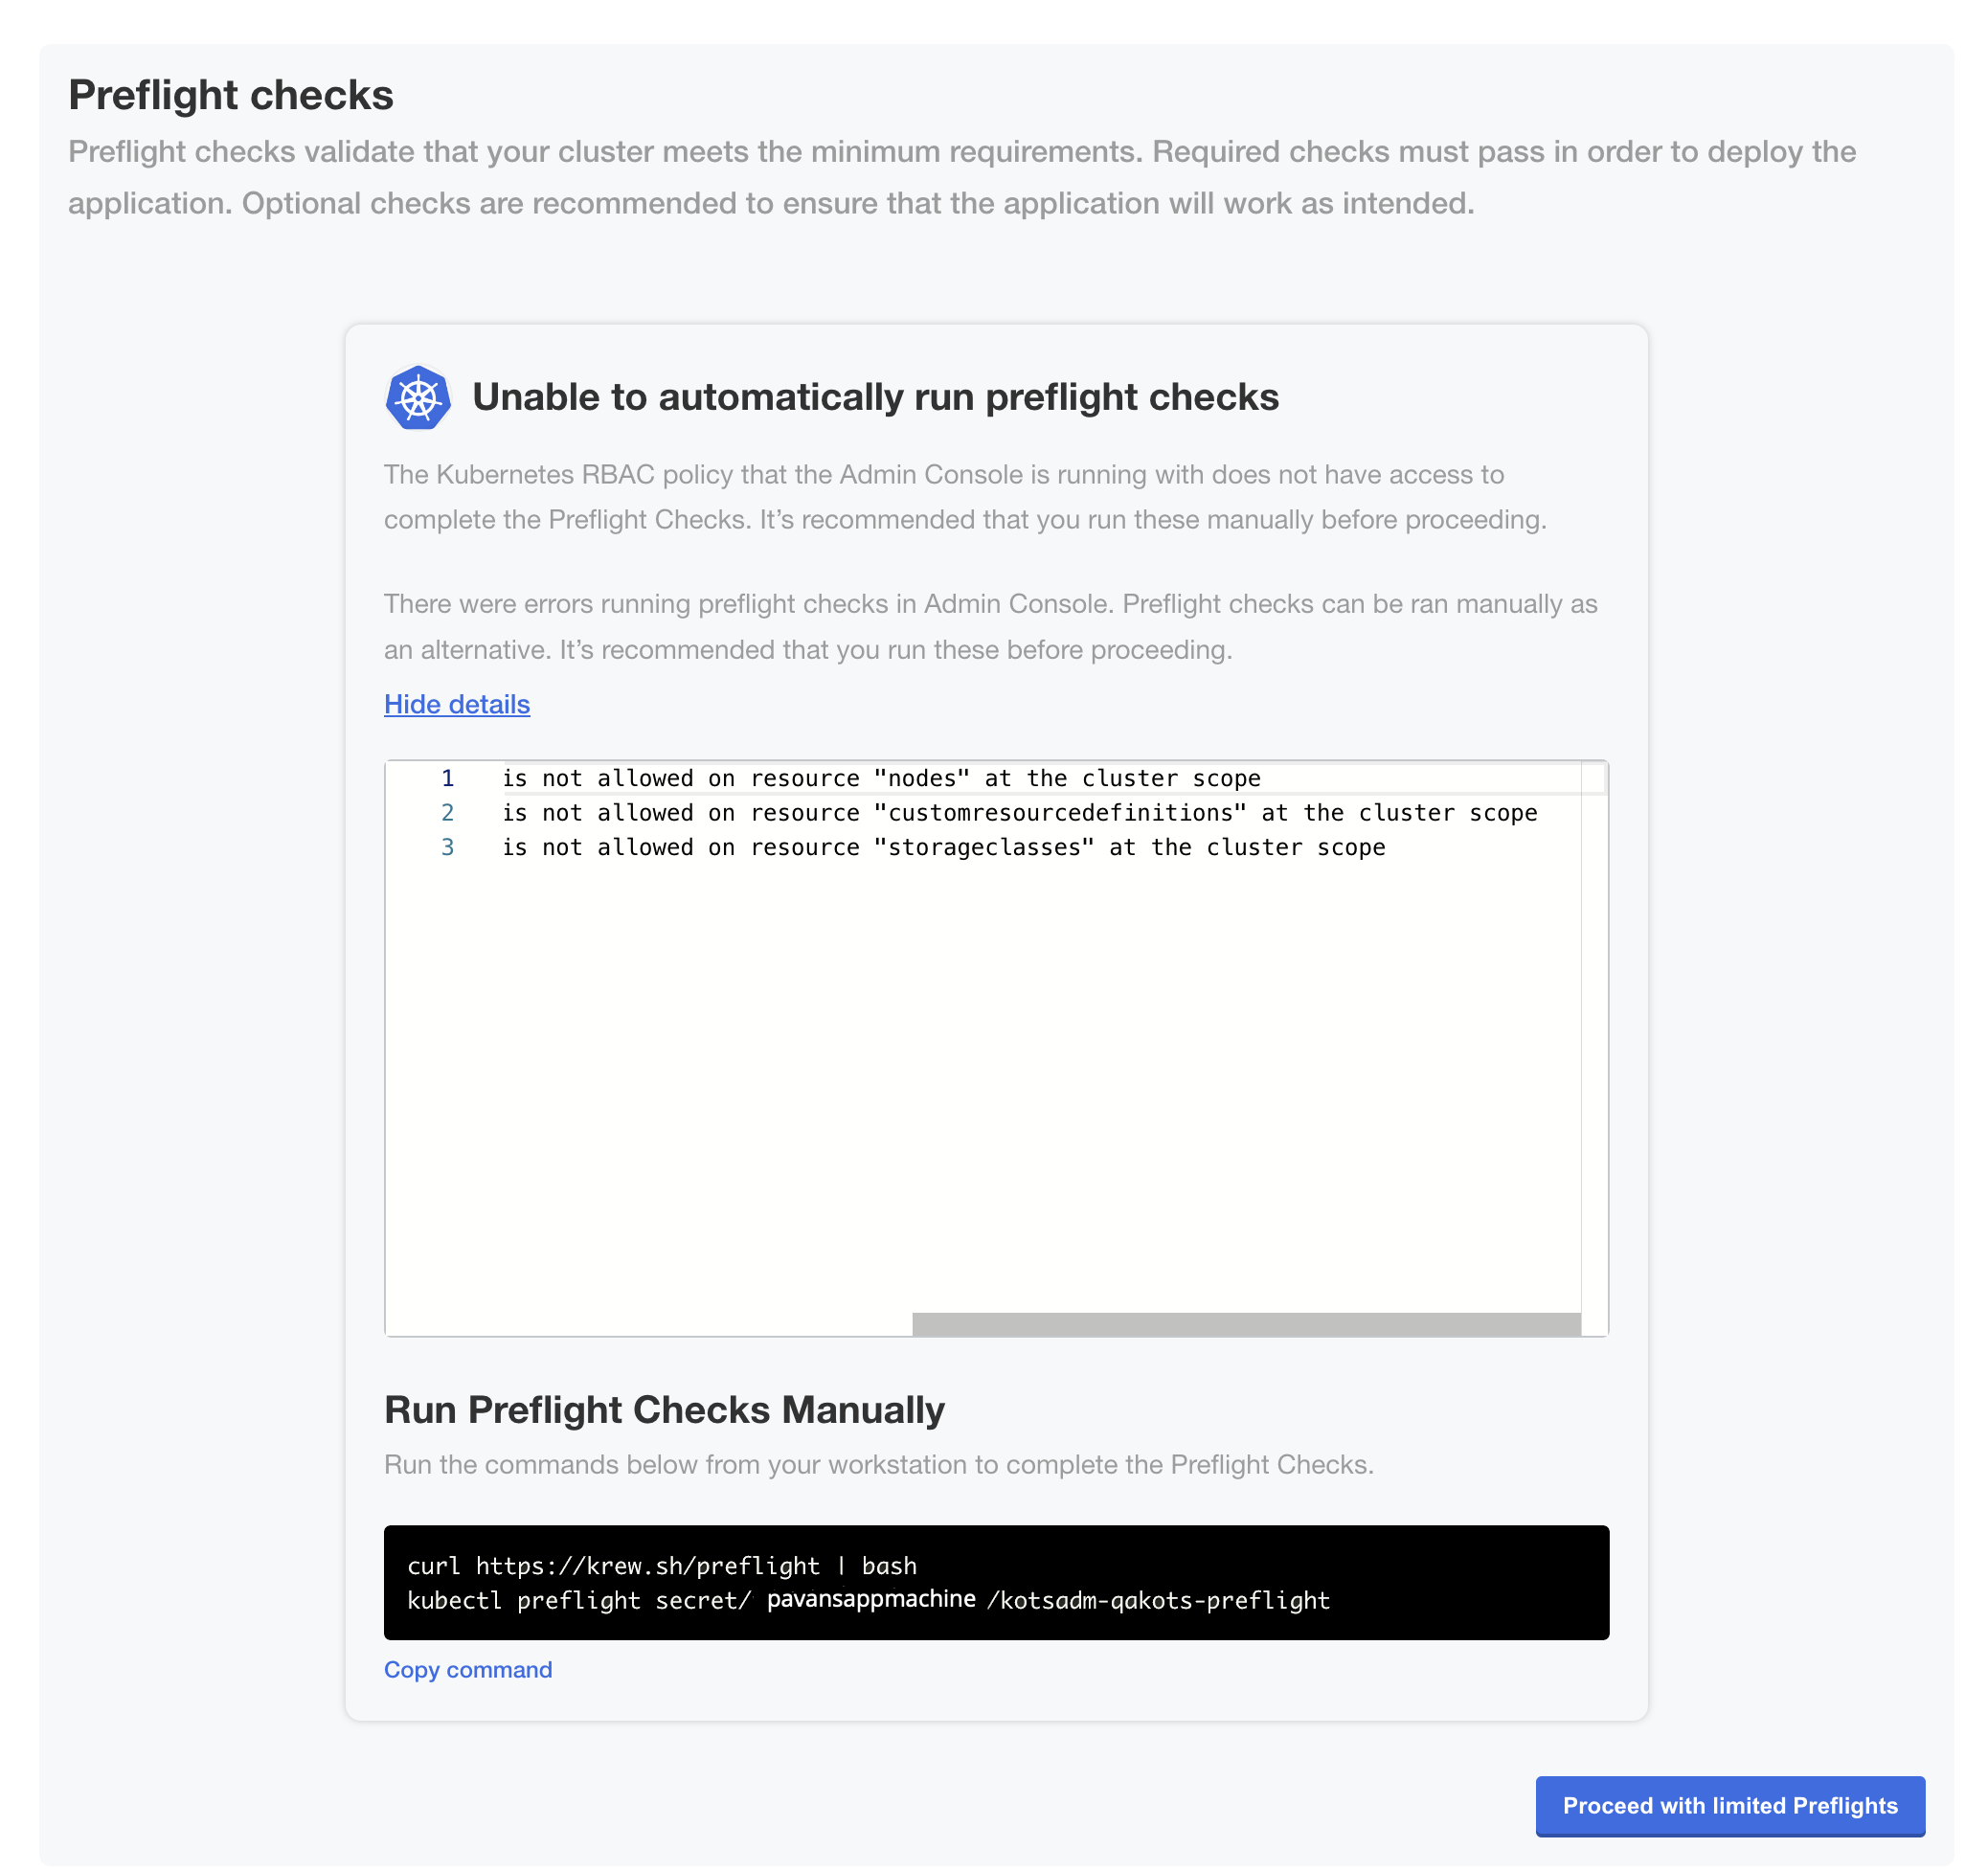Select the blue hexagon ship's wheel icon

(x=419, y=397)
